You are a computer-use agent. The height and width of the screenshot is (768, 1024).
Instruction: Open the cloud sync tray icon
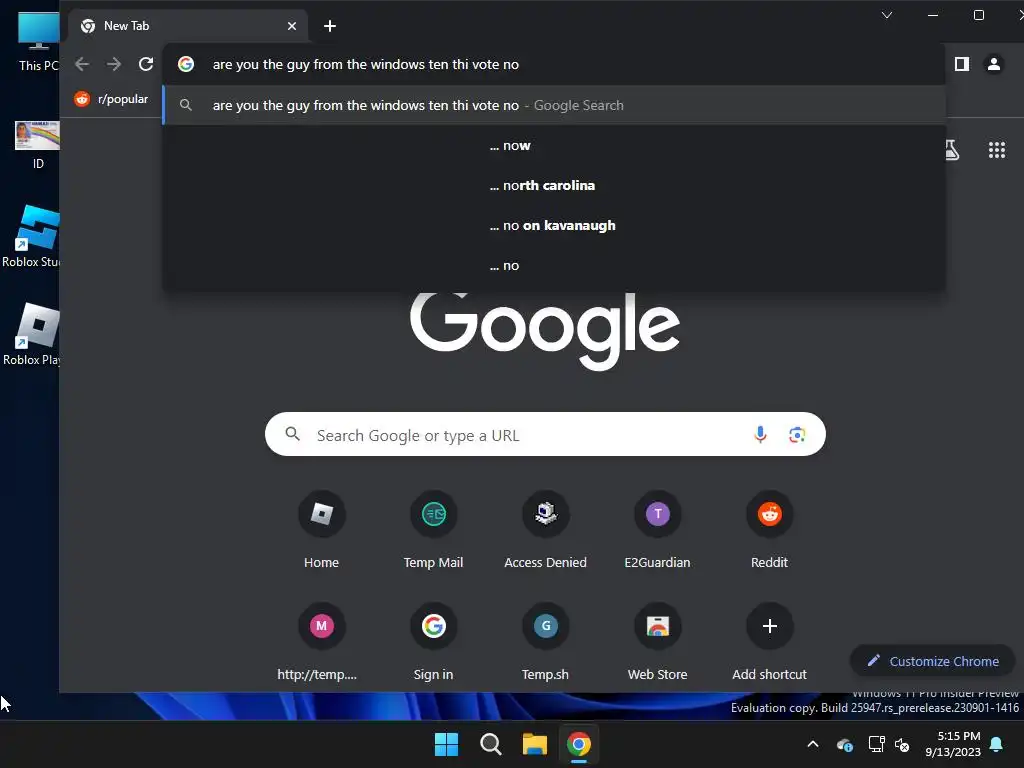point(844,744)
